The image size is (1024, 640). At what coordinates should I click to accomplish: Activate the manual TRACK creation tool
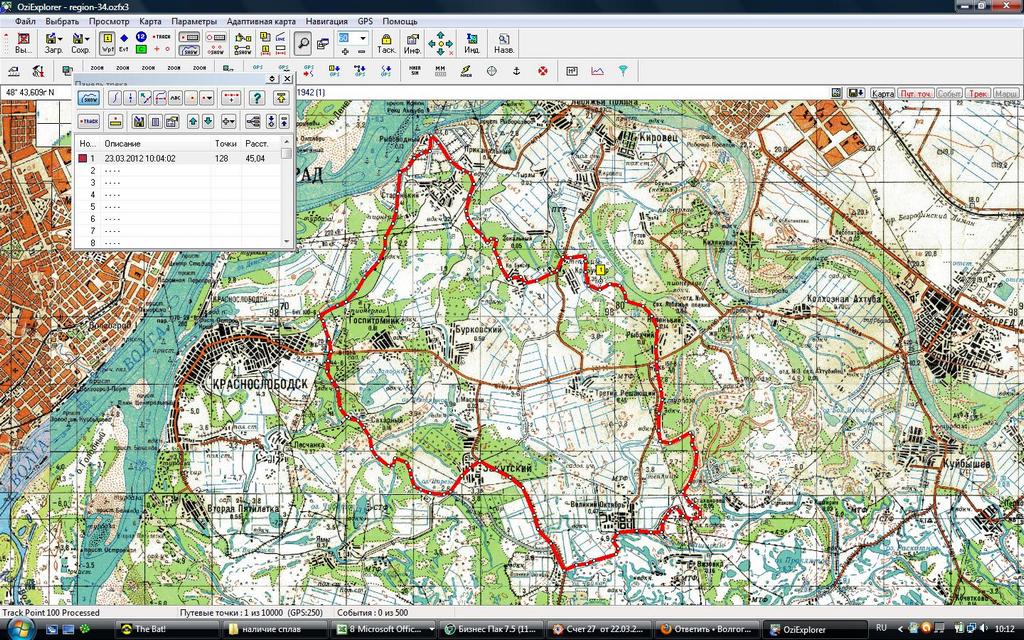pyautogui.click(x=161, y=37)
